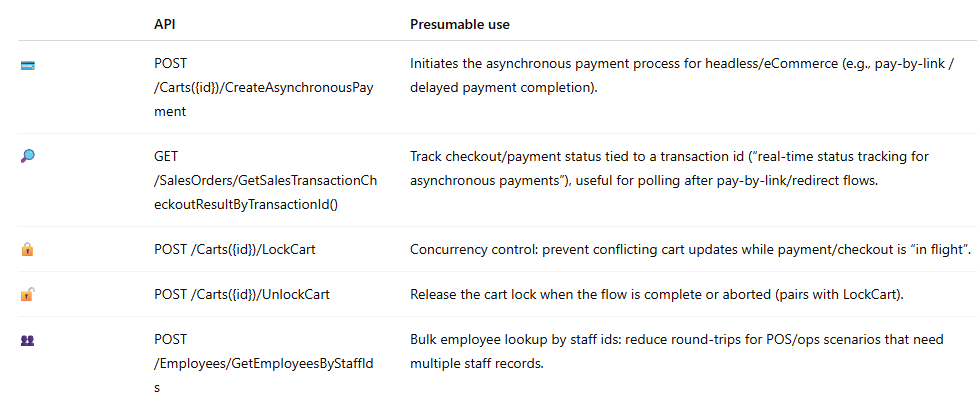This screenshot has height=408, width=977.
Task: Click the 'multiple staff records' text line
Action: coord(477,364)
